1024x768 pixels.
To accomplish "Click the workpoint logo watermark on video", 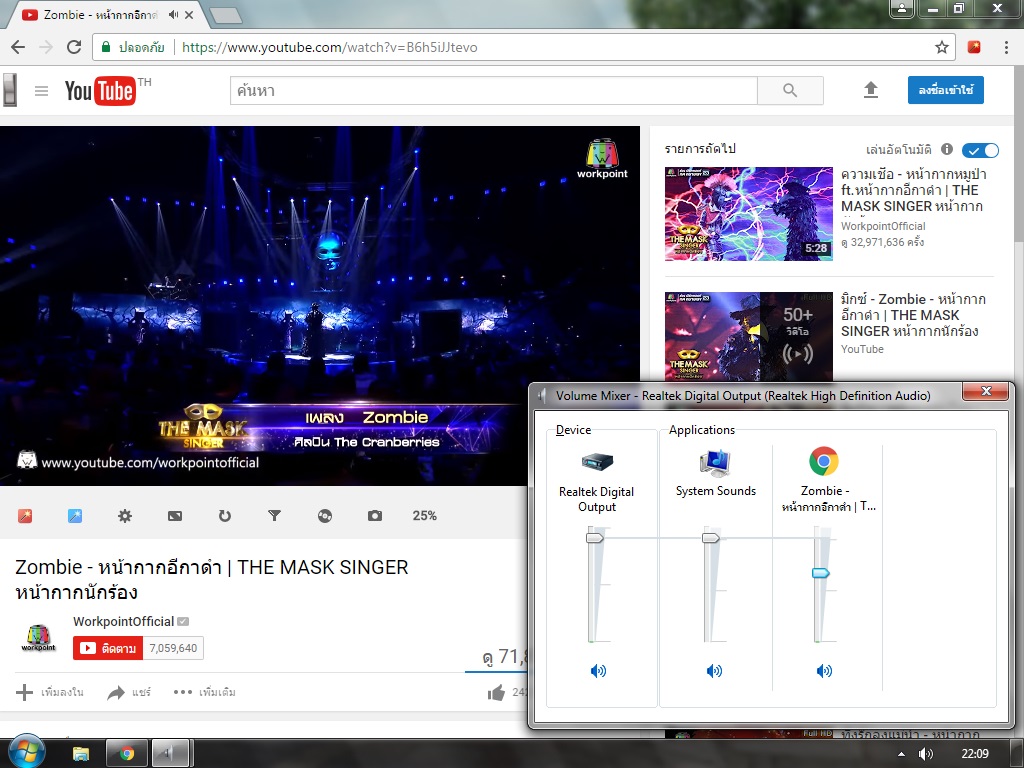I will pos(601,158).
